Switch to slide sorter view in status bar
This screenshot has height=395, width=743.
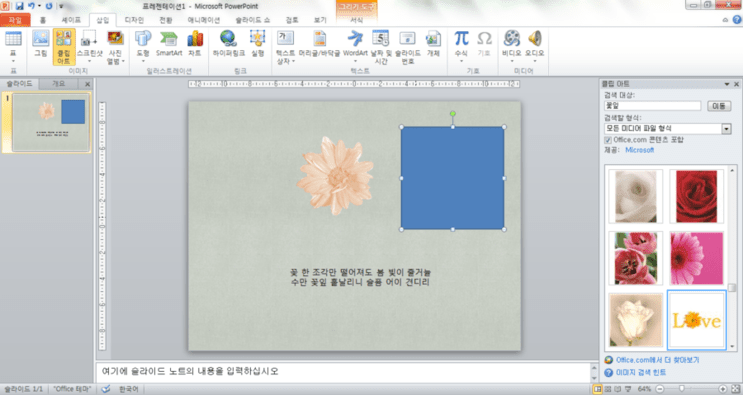tap(608, 389)
